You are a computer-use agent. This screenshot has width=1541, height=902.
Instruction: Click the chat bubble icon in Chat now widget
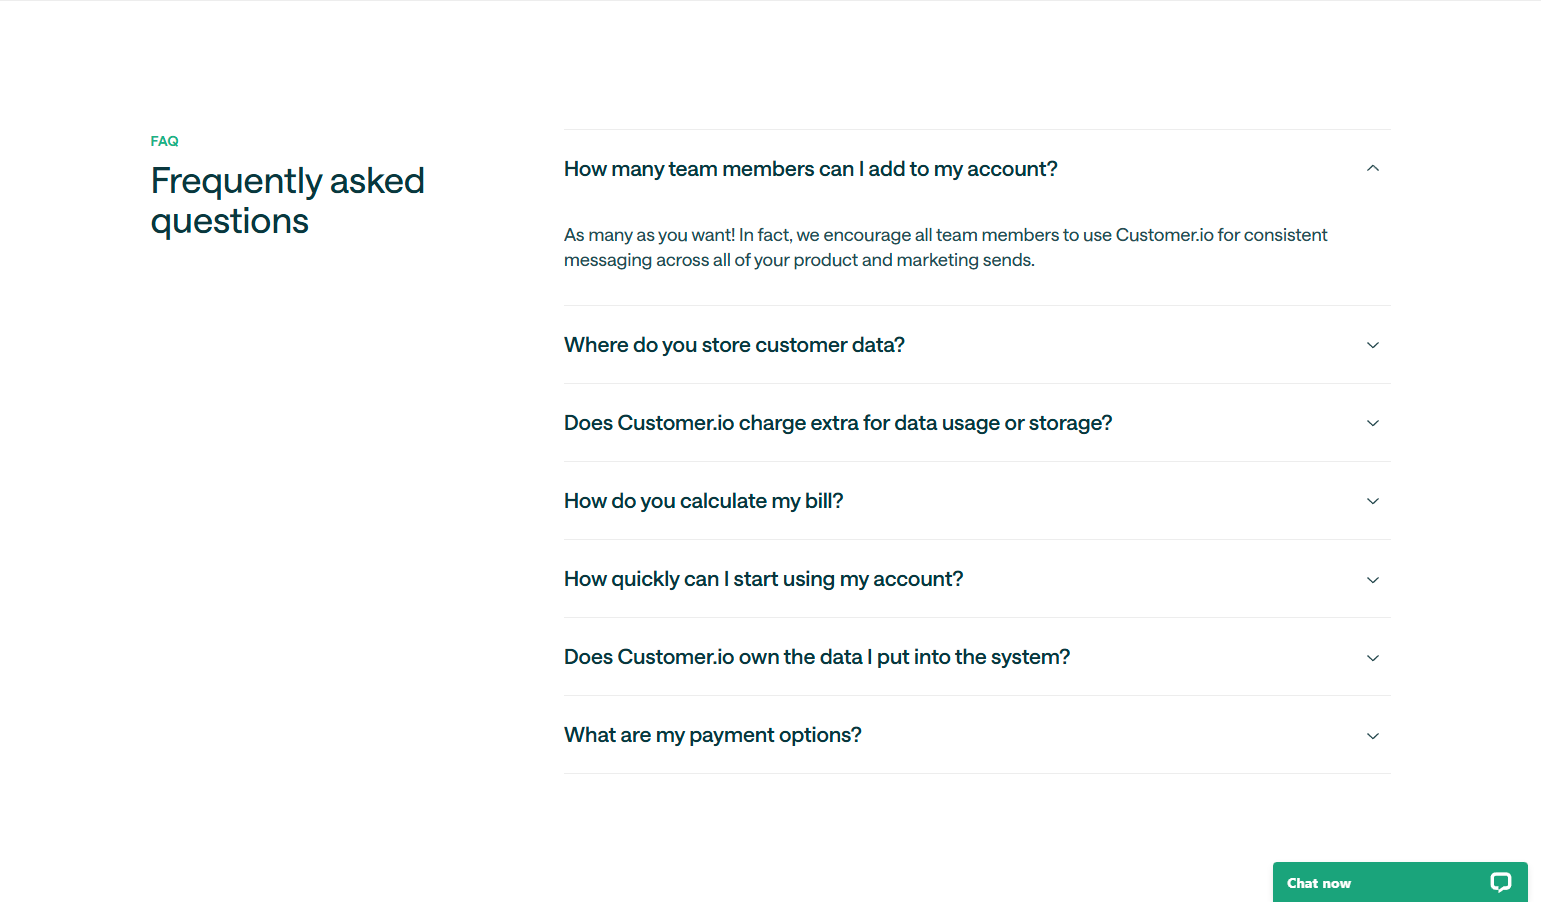pos(1501,882)
